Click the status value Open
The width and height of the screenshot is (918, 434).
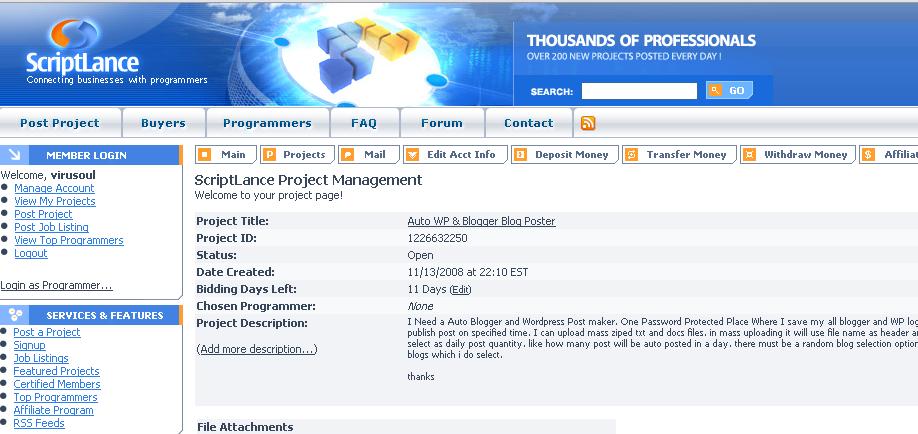420,255
